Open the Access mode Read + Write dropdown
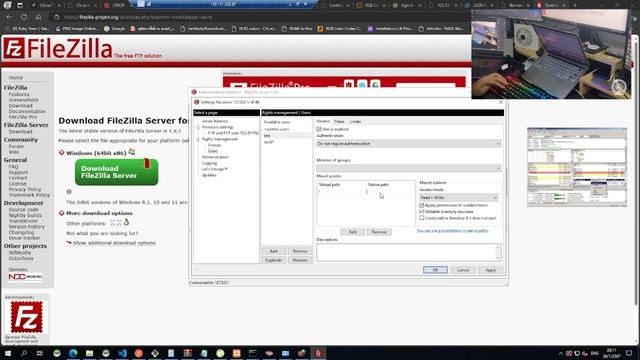The height and width of the screenshot is (360, 640). (459, 198)
